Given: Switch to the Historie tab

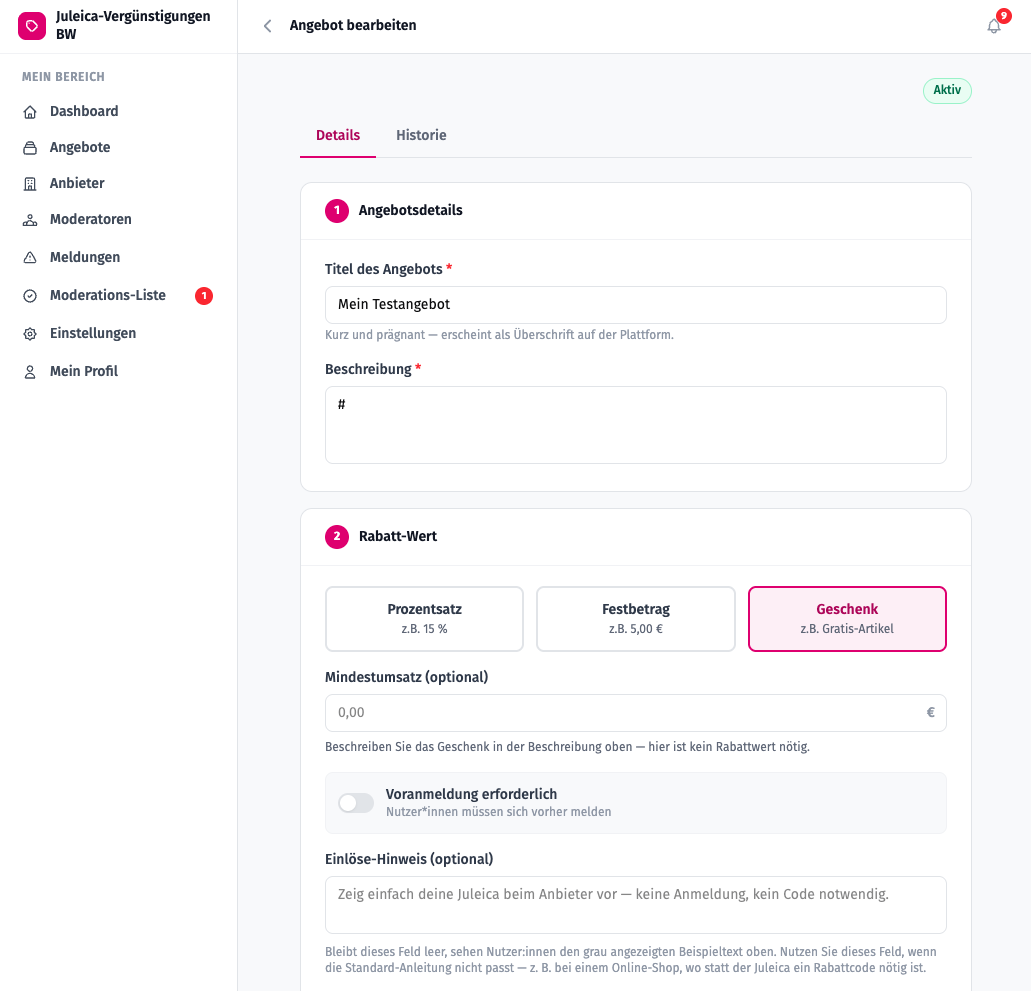Looking at the screenshot, I should click(421, 135).
